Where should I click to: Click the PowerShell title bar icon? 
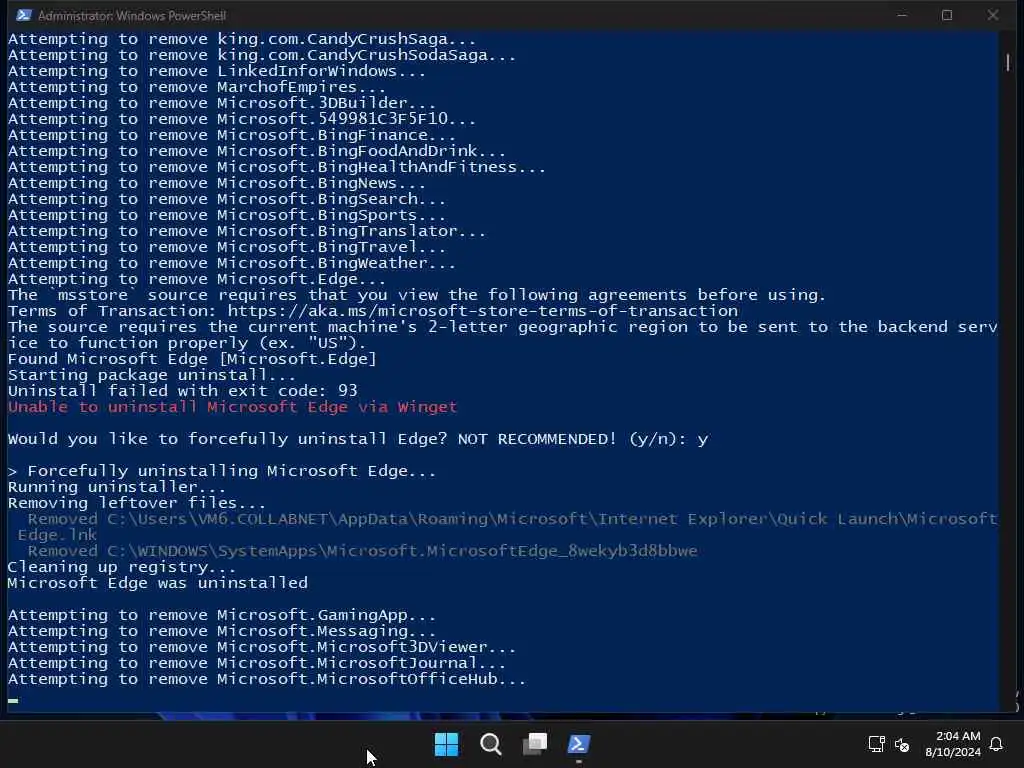click(x=24, y=15)
